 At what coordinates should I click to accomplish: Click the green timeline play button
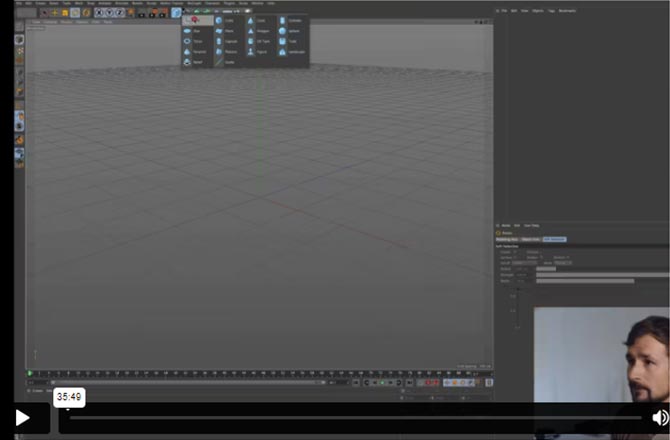coord(382,382)
